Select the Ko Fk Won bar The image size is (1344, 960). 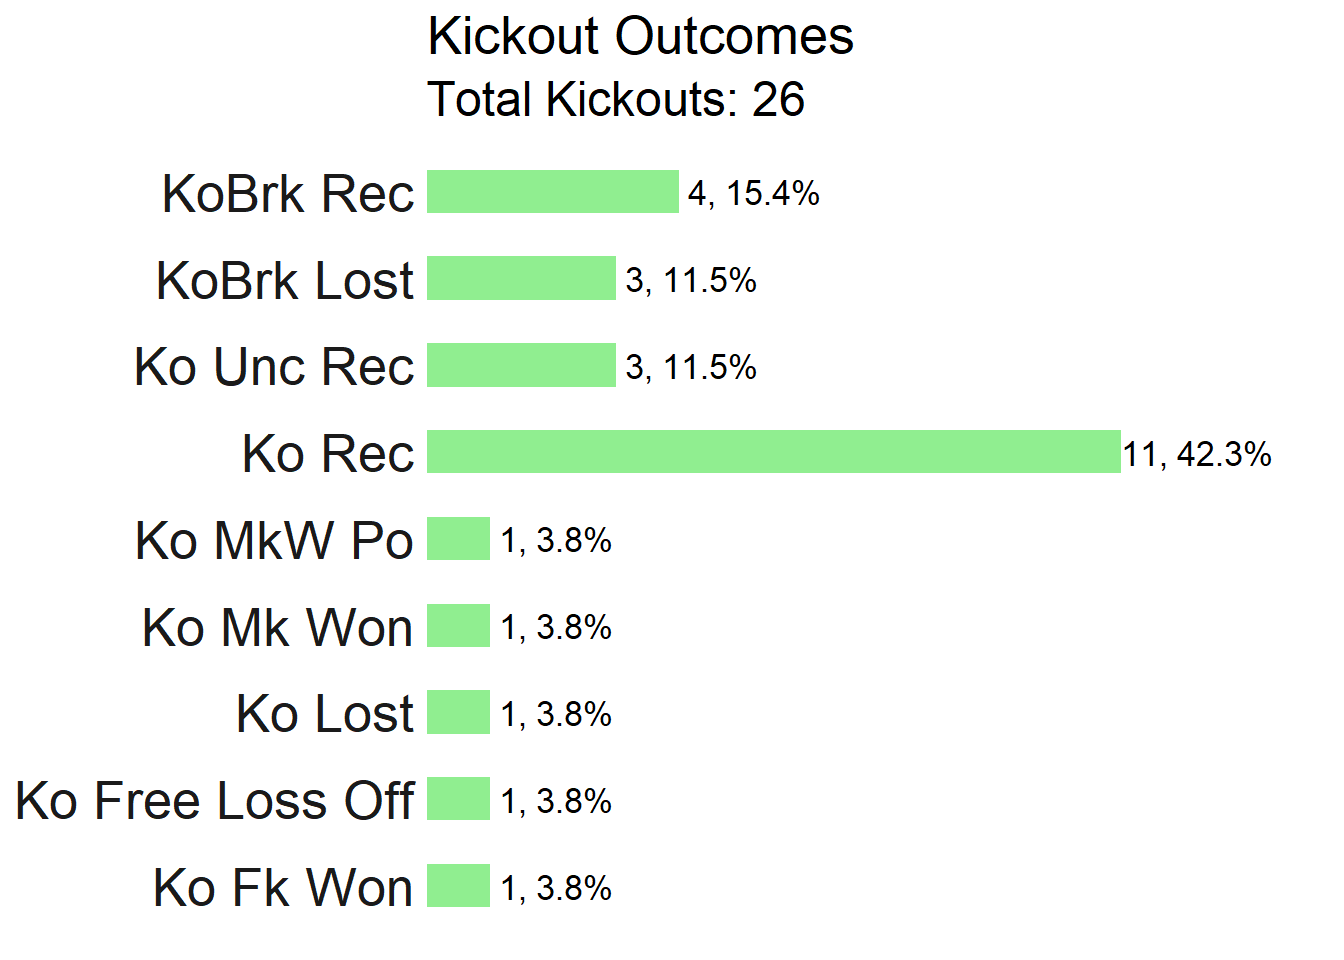point(458,886)
